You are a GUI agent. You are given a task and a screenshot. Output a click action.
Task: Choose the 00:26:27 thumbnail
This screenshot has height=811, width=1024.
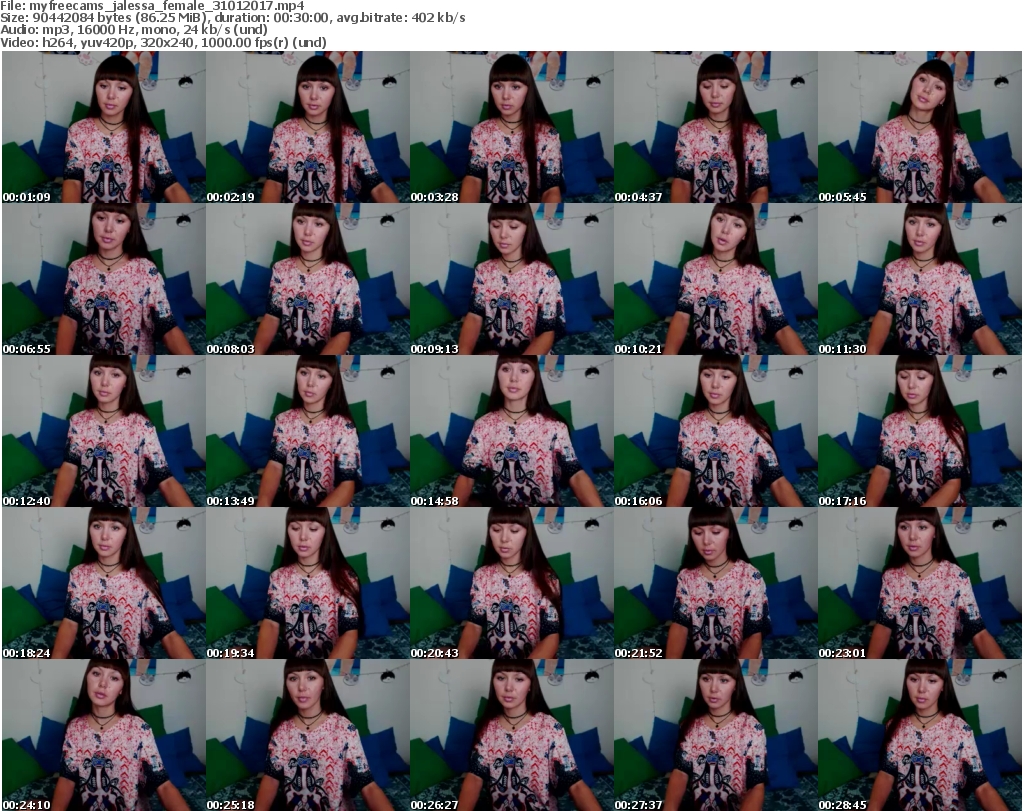pos(511,735)
